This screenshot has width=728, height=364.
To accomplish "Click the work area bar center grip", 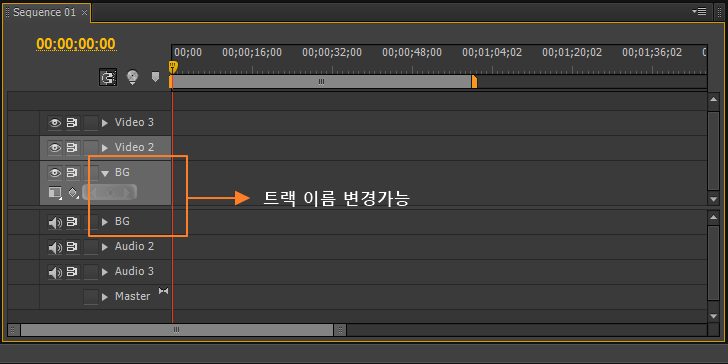I will pos(321,82).
